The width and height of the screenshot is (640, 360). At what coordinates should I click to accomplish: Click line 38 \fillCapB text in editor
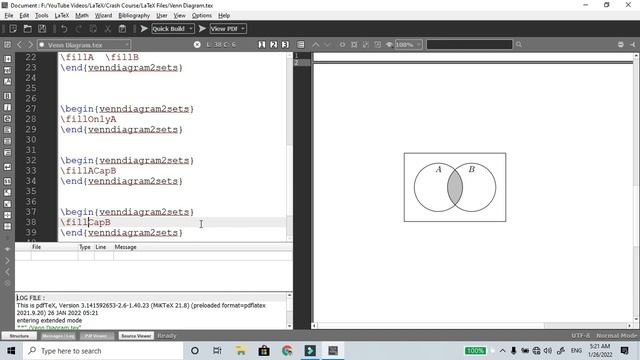coord(85,222)
